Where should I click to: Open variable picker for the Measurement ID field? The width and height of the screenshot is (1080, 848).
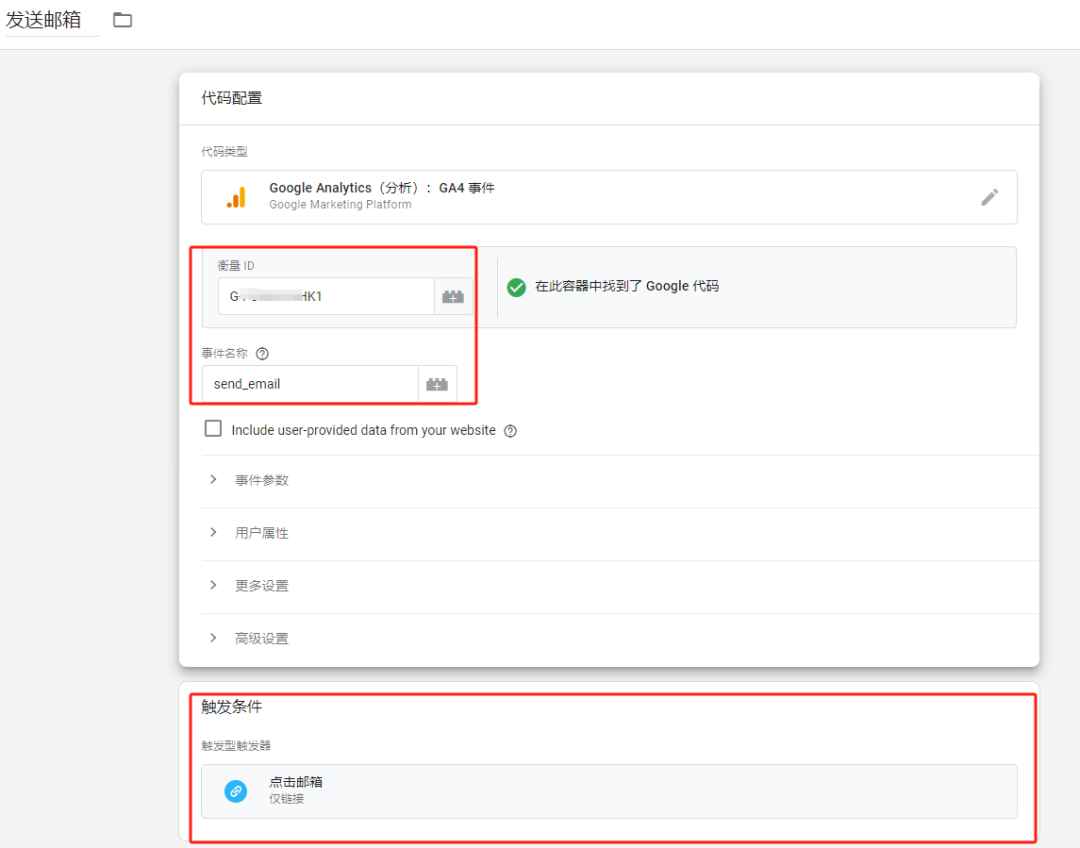(453, 297)
